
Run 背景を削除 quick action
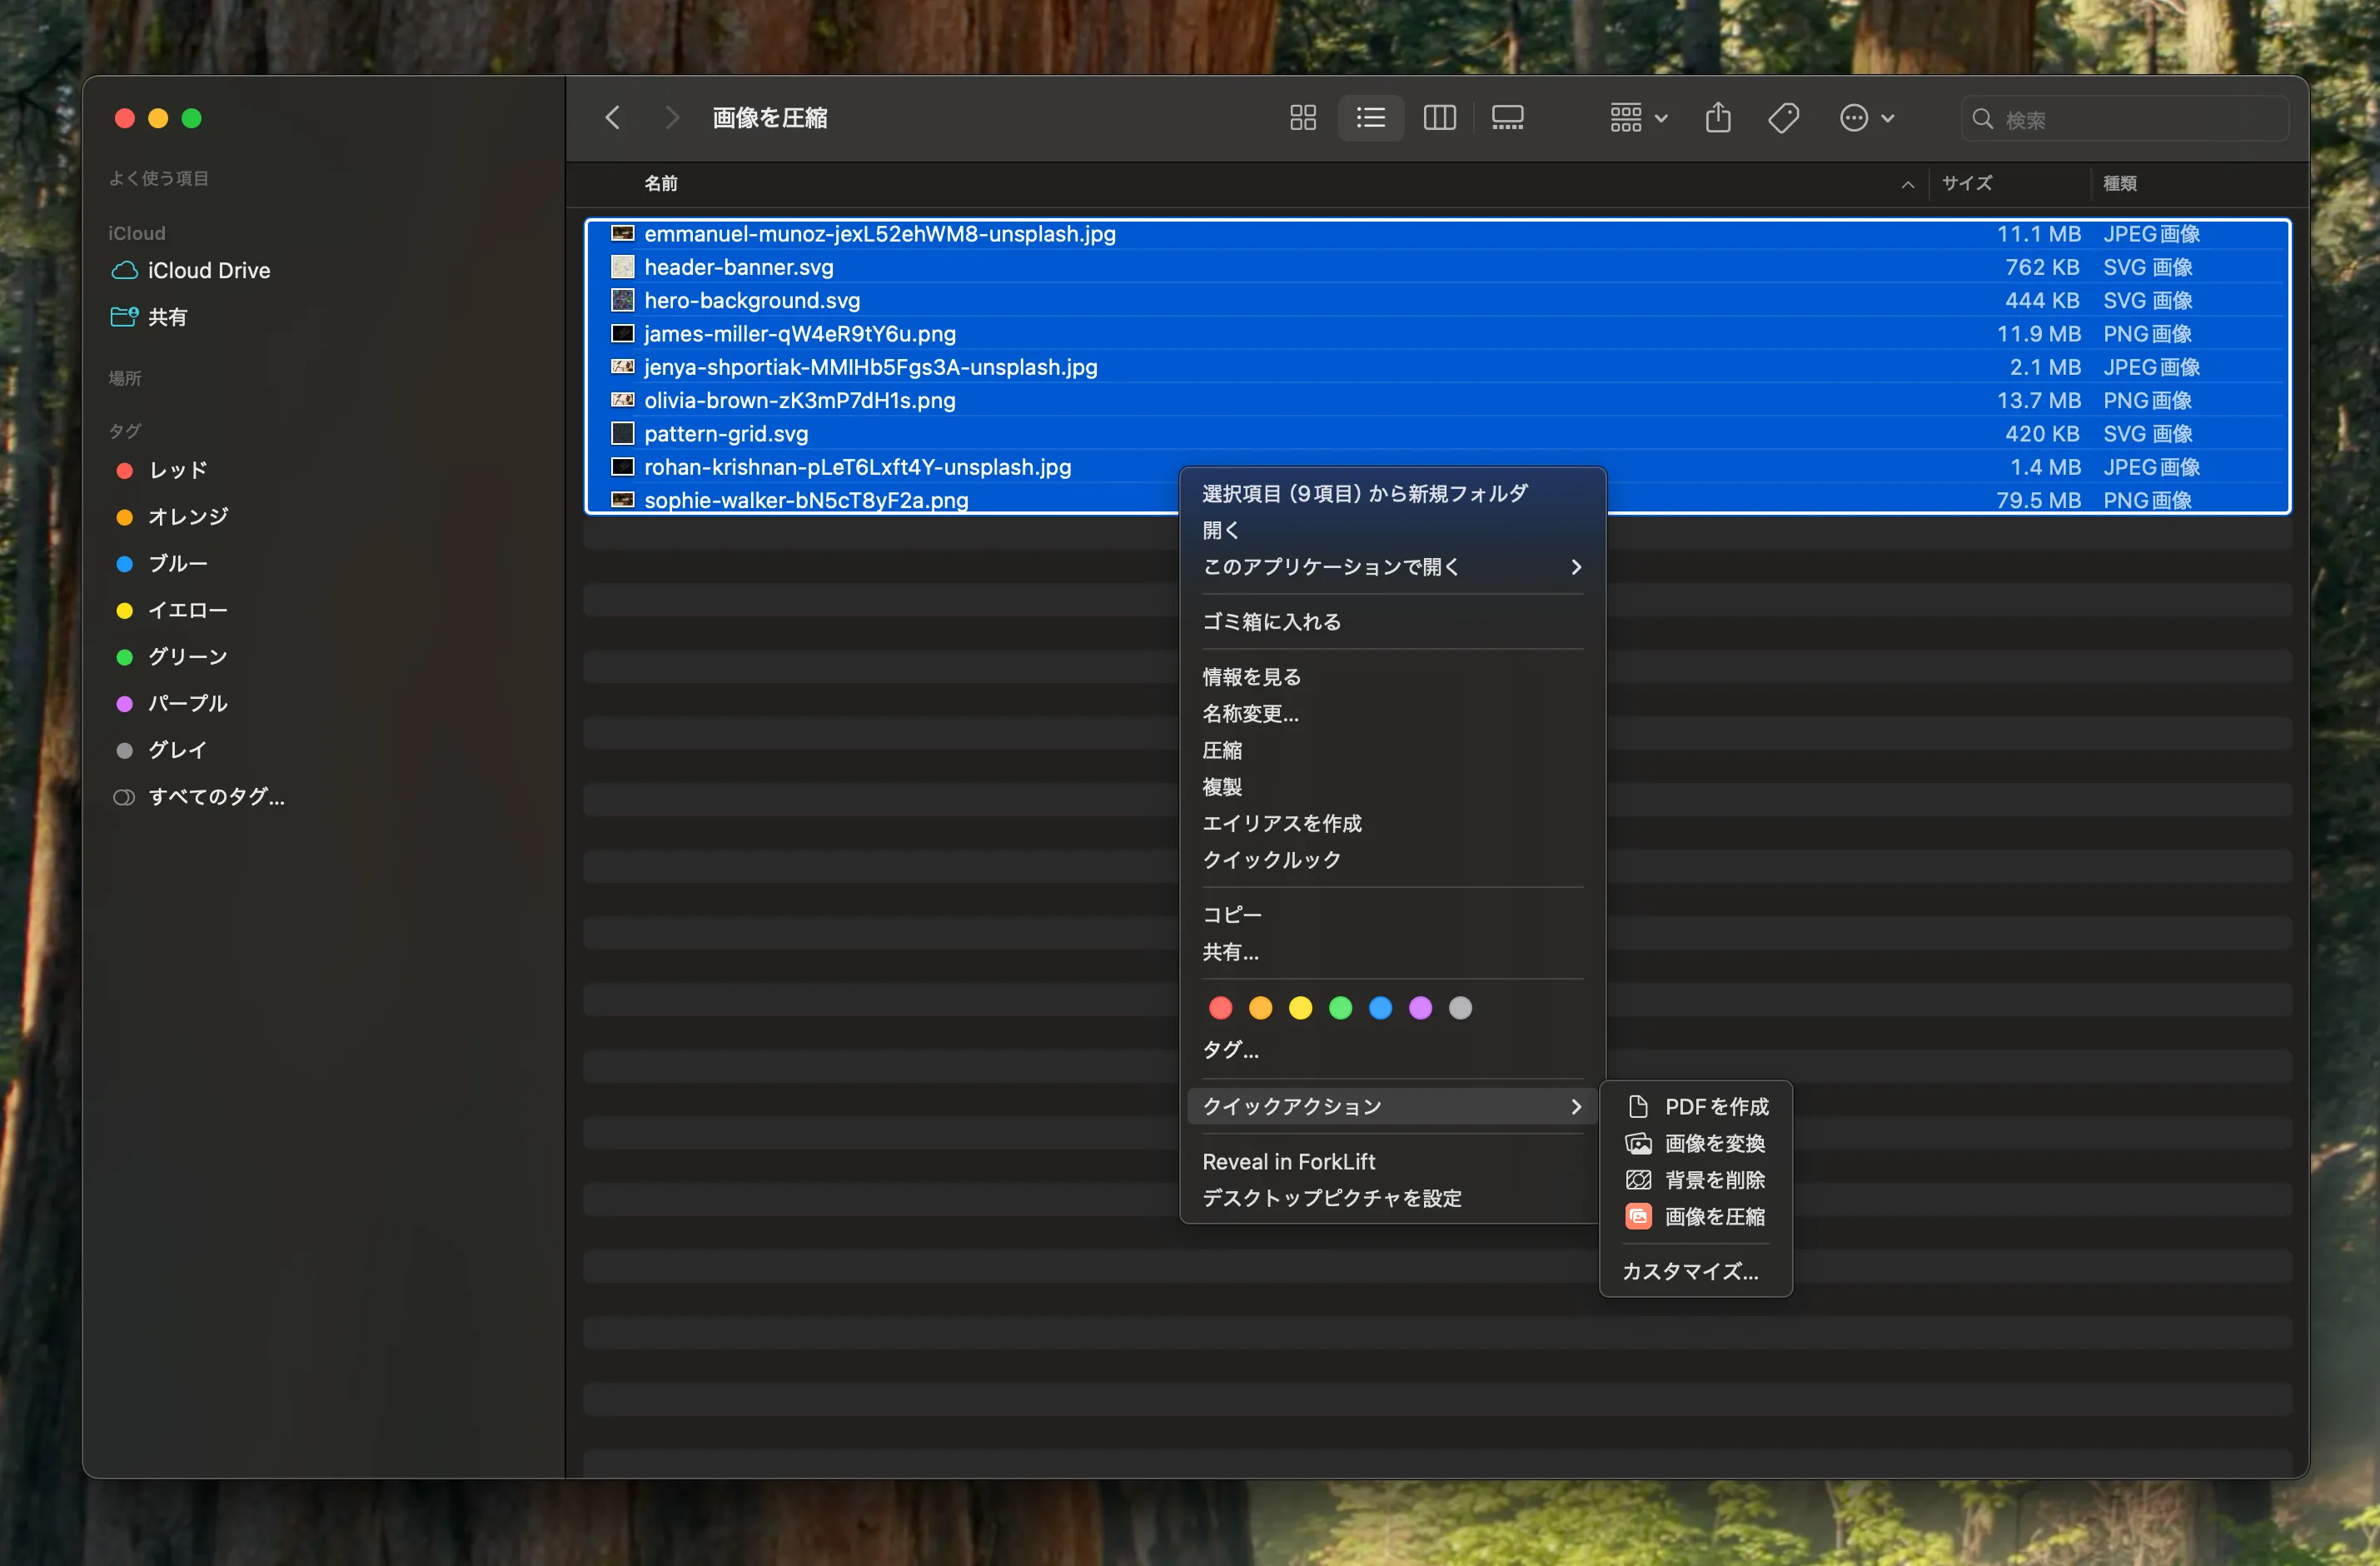tap(1696, 1180)
